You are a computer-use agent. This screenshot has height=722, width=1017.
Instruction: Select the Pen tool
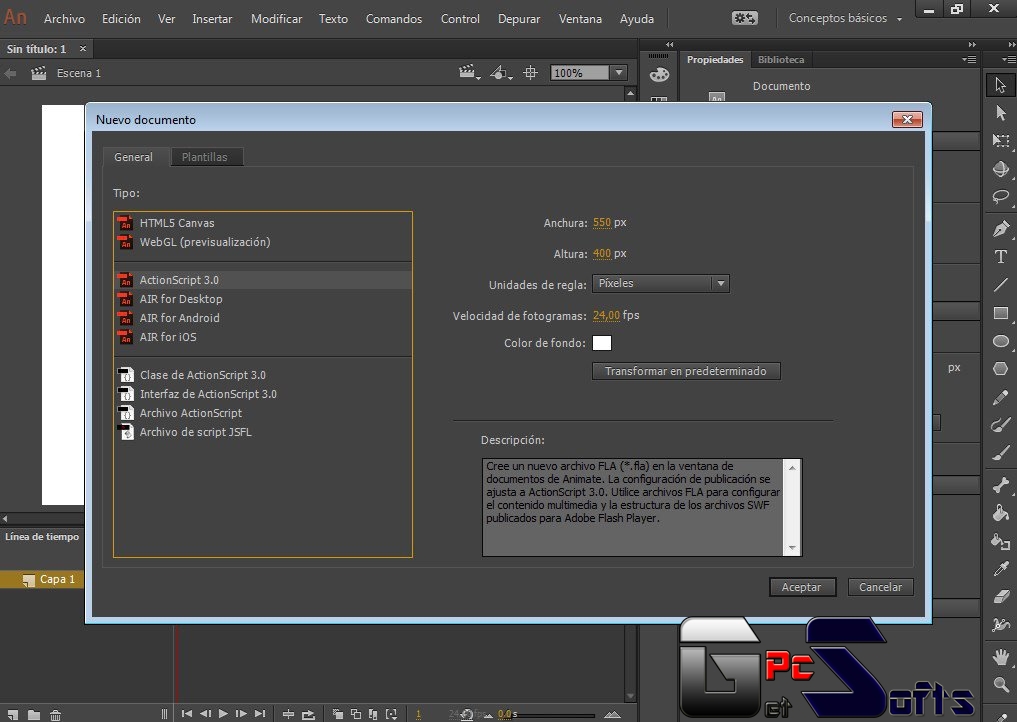pos(1000,228)
